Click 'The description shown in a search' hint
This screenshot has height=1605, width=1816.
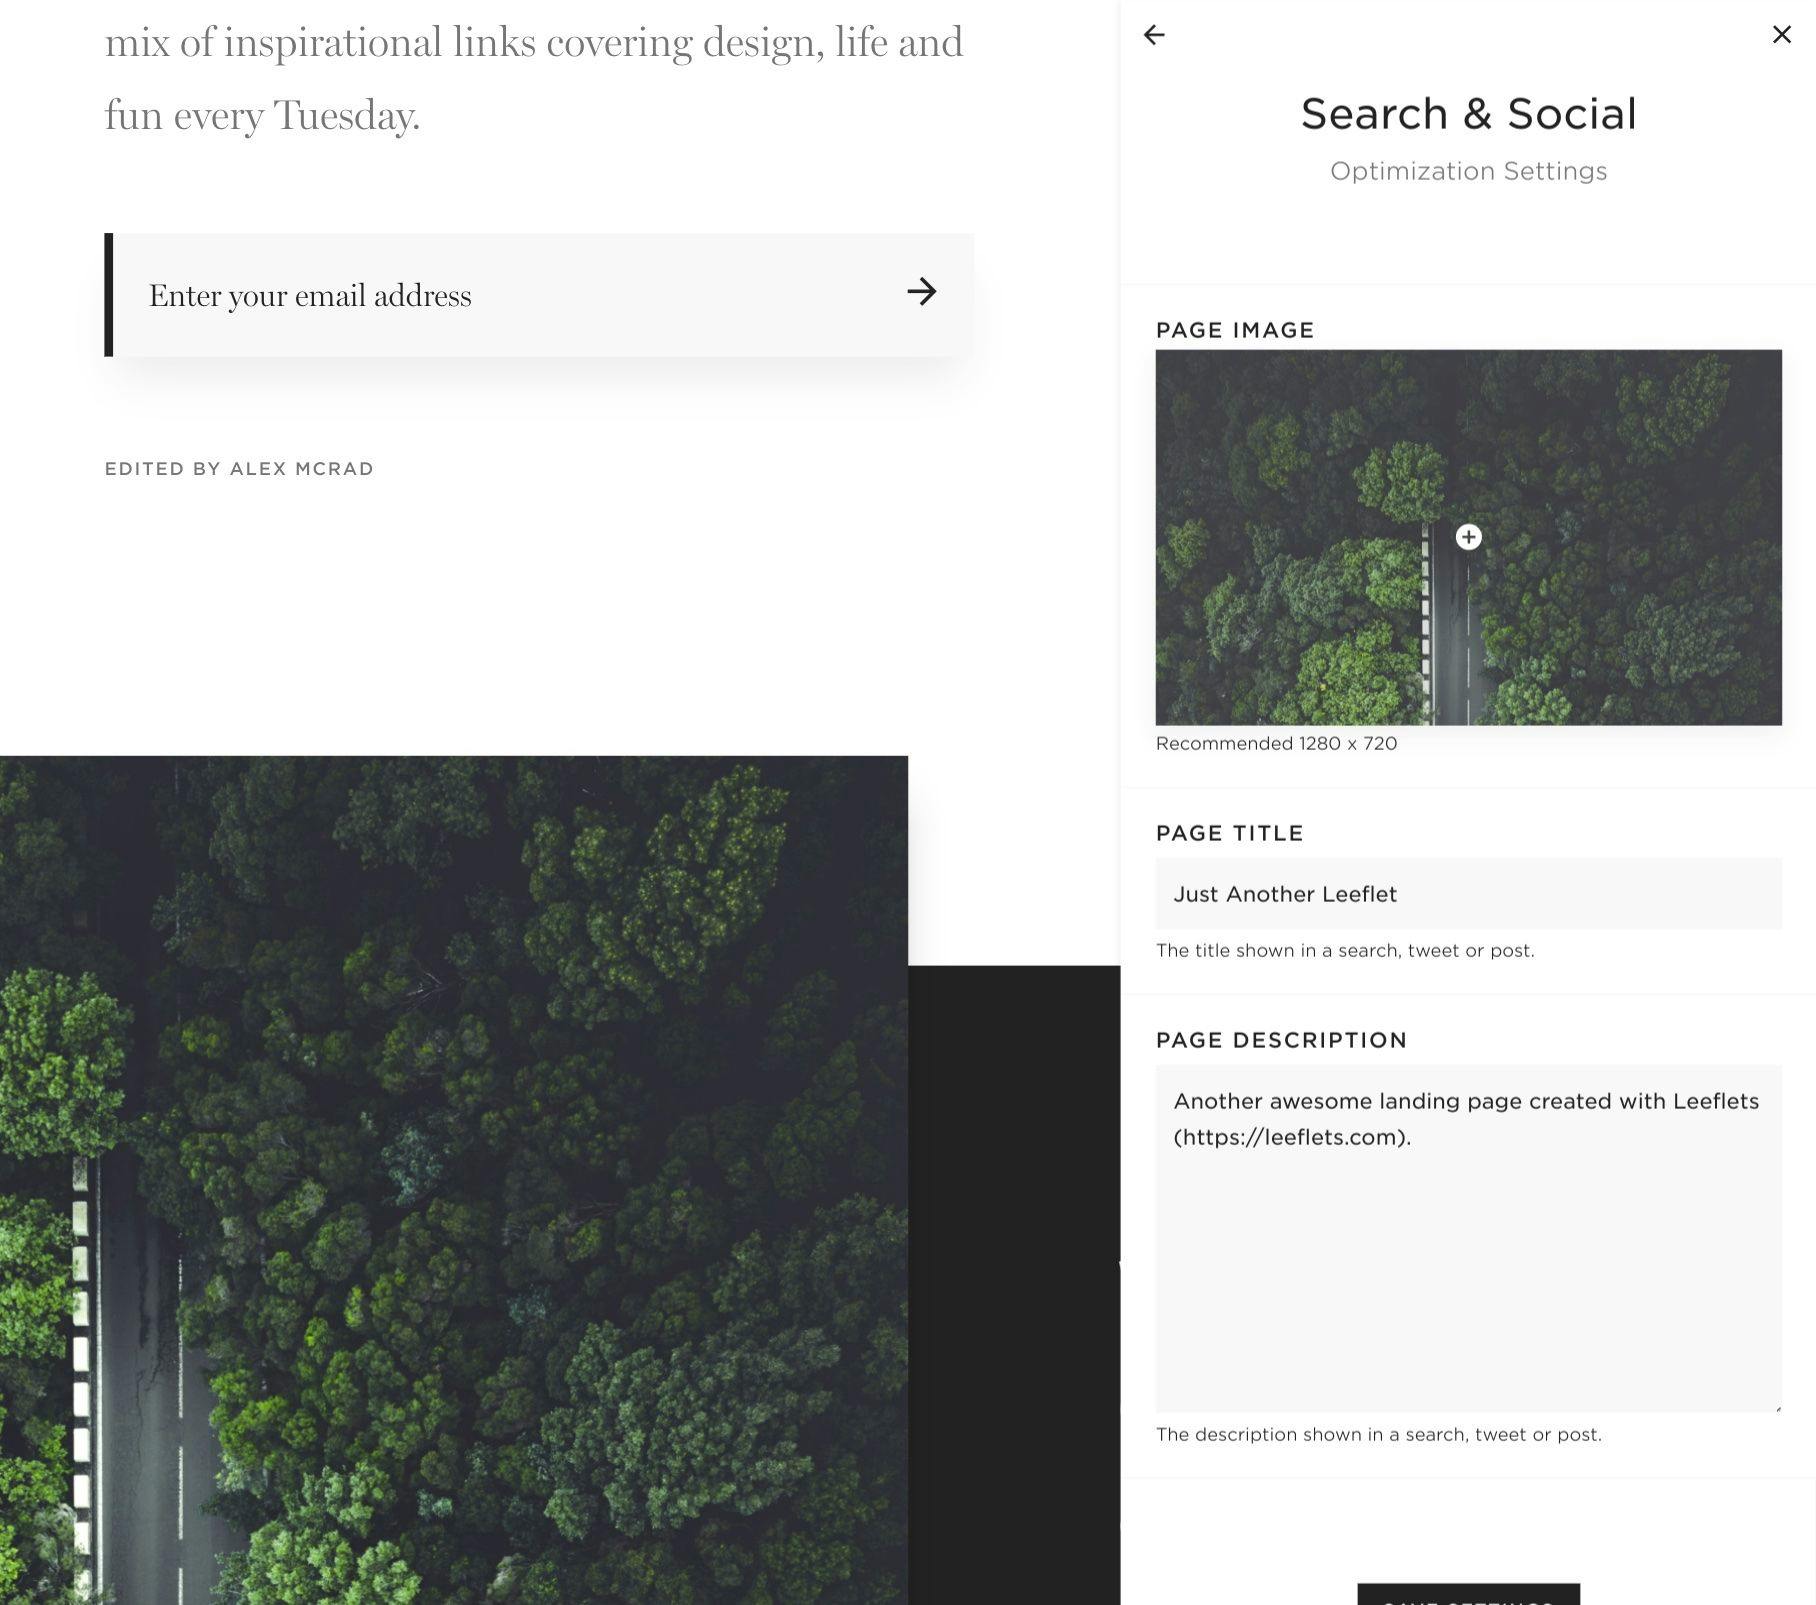[1379, 1434]
